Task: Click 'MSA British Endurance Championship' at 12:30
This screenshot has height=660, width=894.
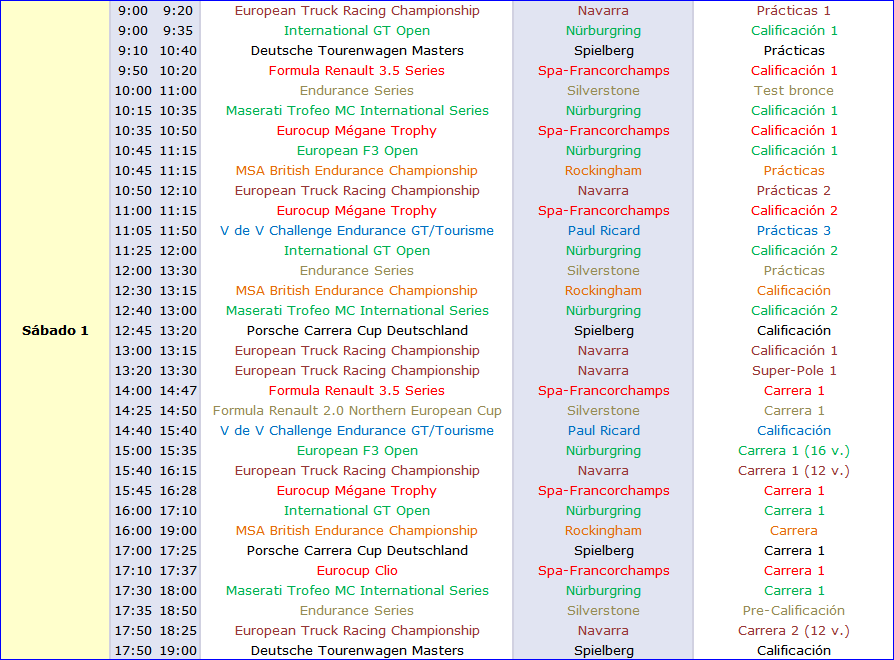Action: 357,291
